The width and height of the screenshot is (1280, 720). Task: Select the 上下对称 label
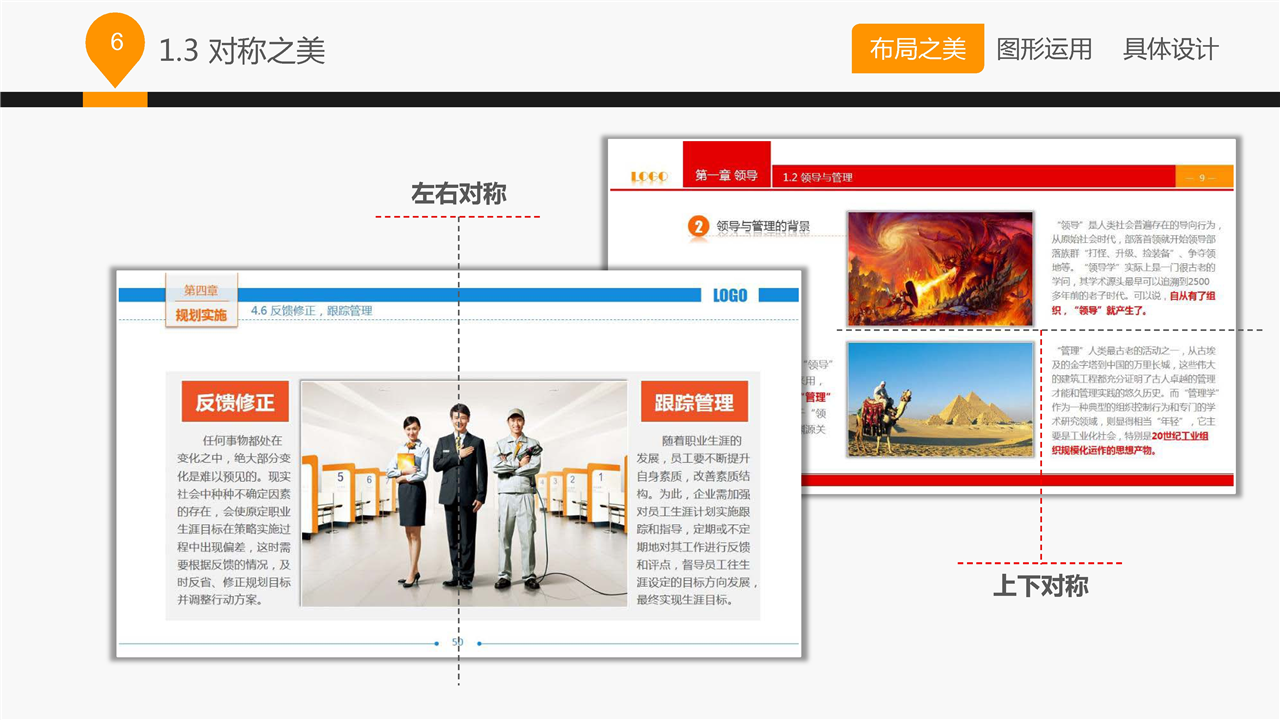pos(1040,586)
